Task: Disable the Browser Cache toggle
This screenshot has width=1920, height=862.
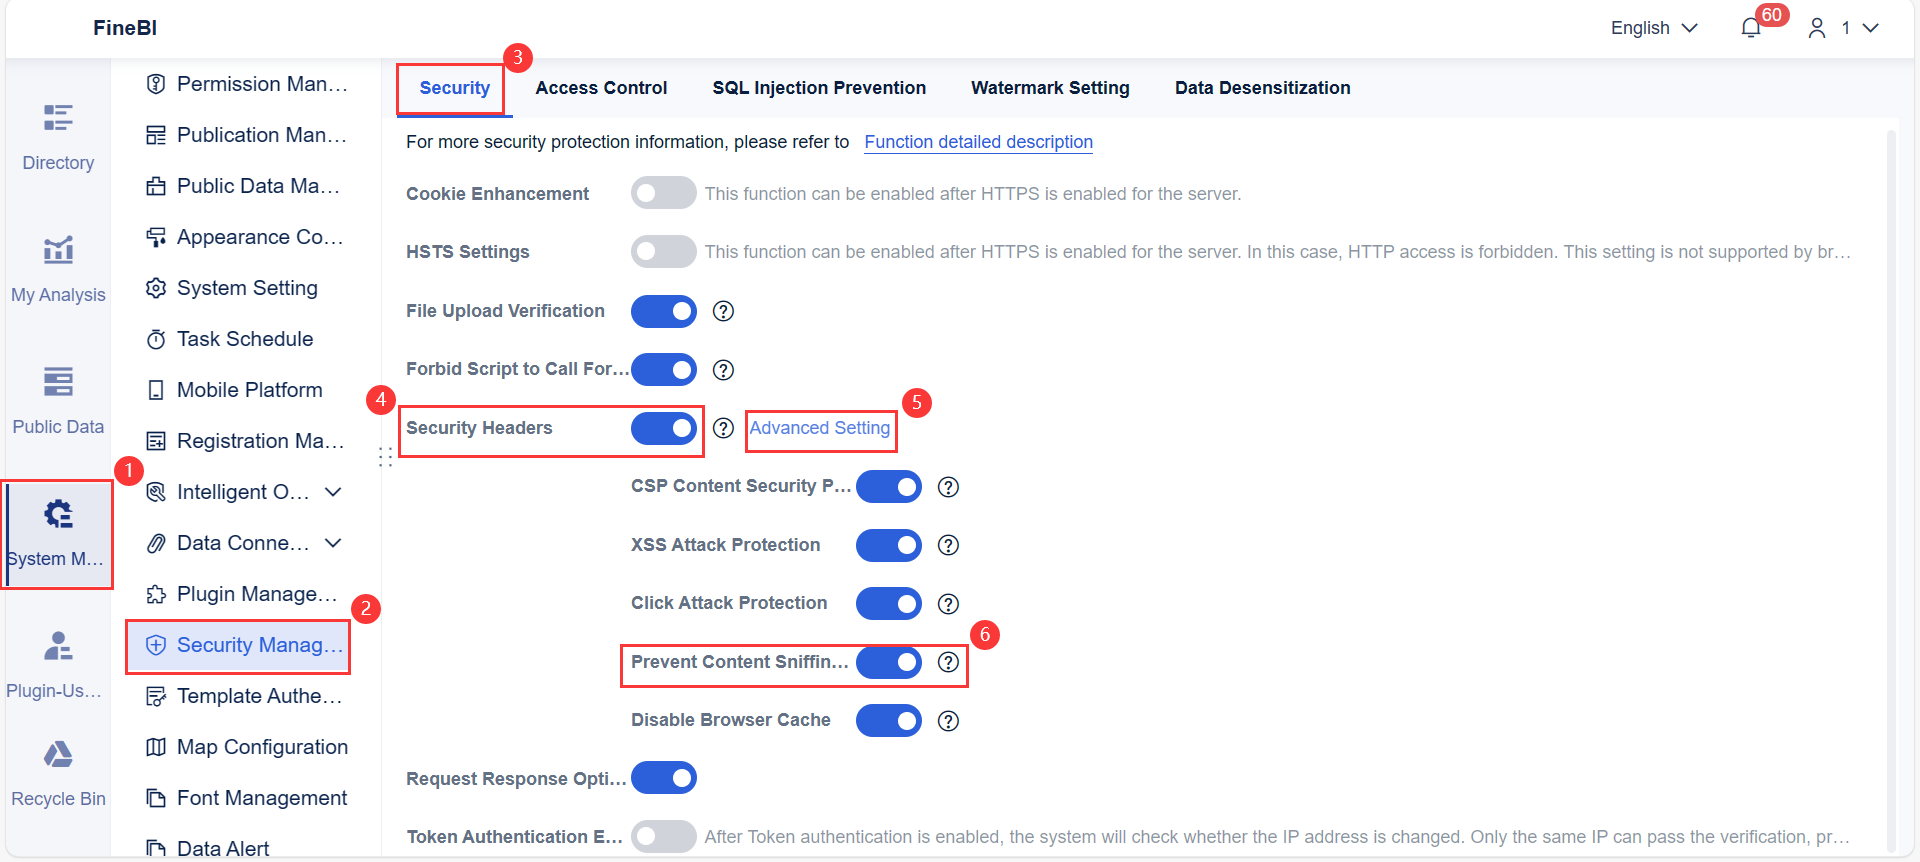Action: tap(888, 720)
